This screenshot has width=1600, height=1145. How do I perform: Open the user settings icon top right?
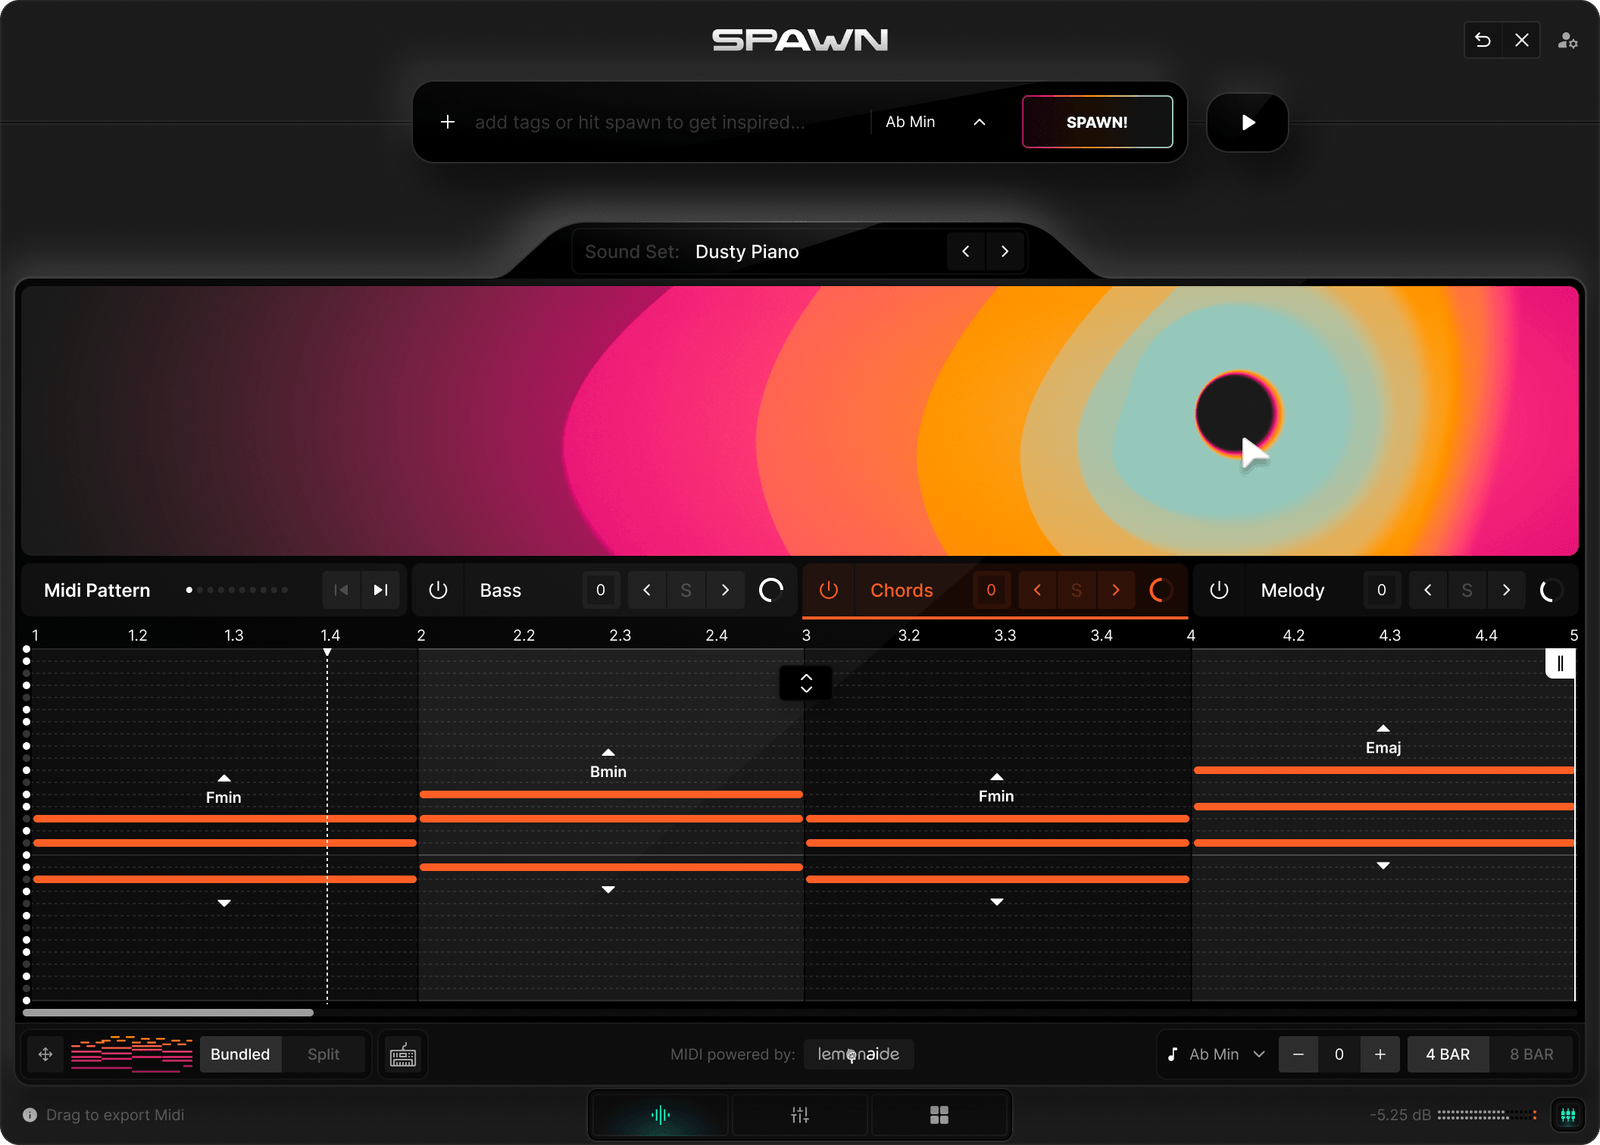tap(1568, 41)
